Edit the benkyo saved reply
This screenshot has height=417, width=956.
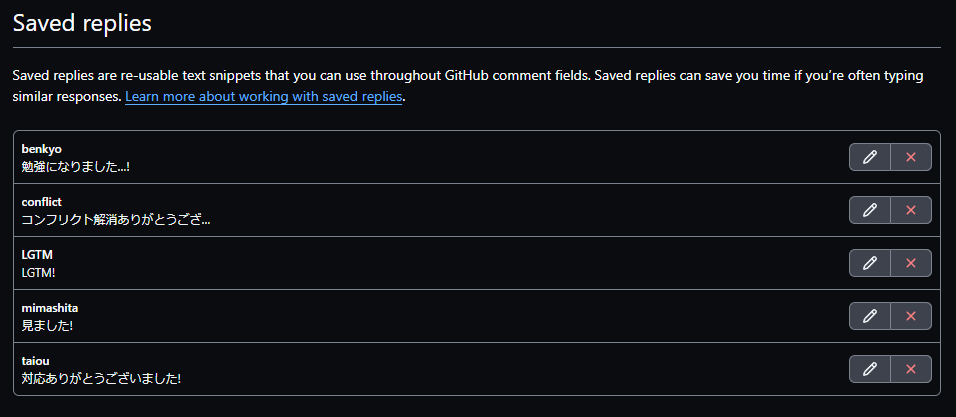tap(870, 157)
